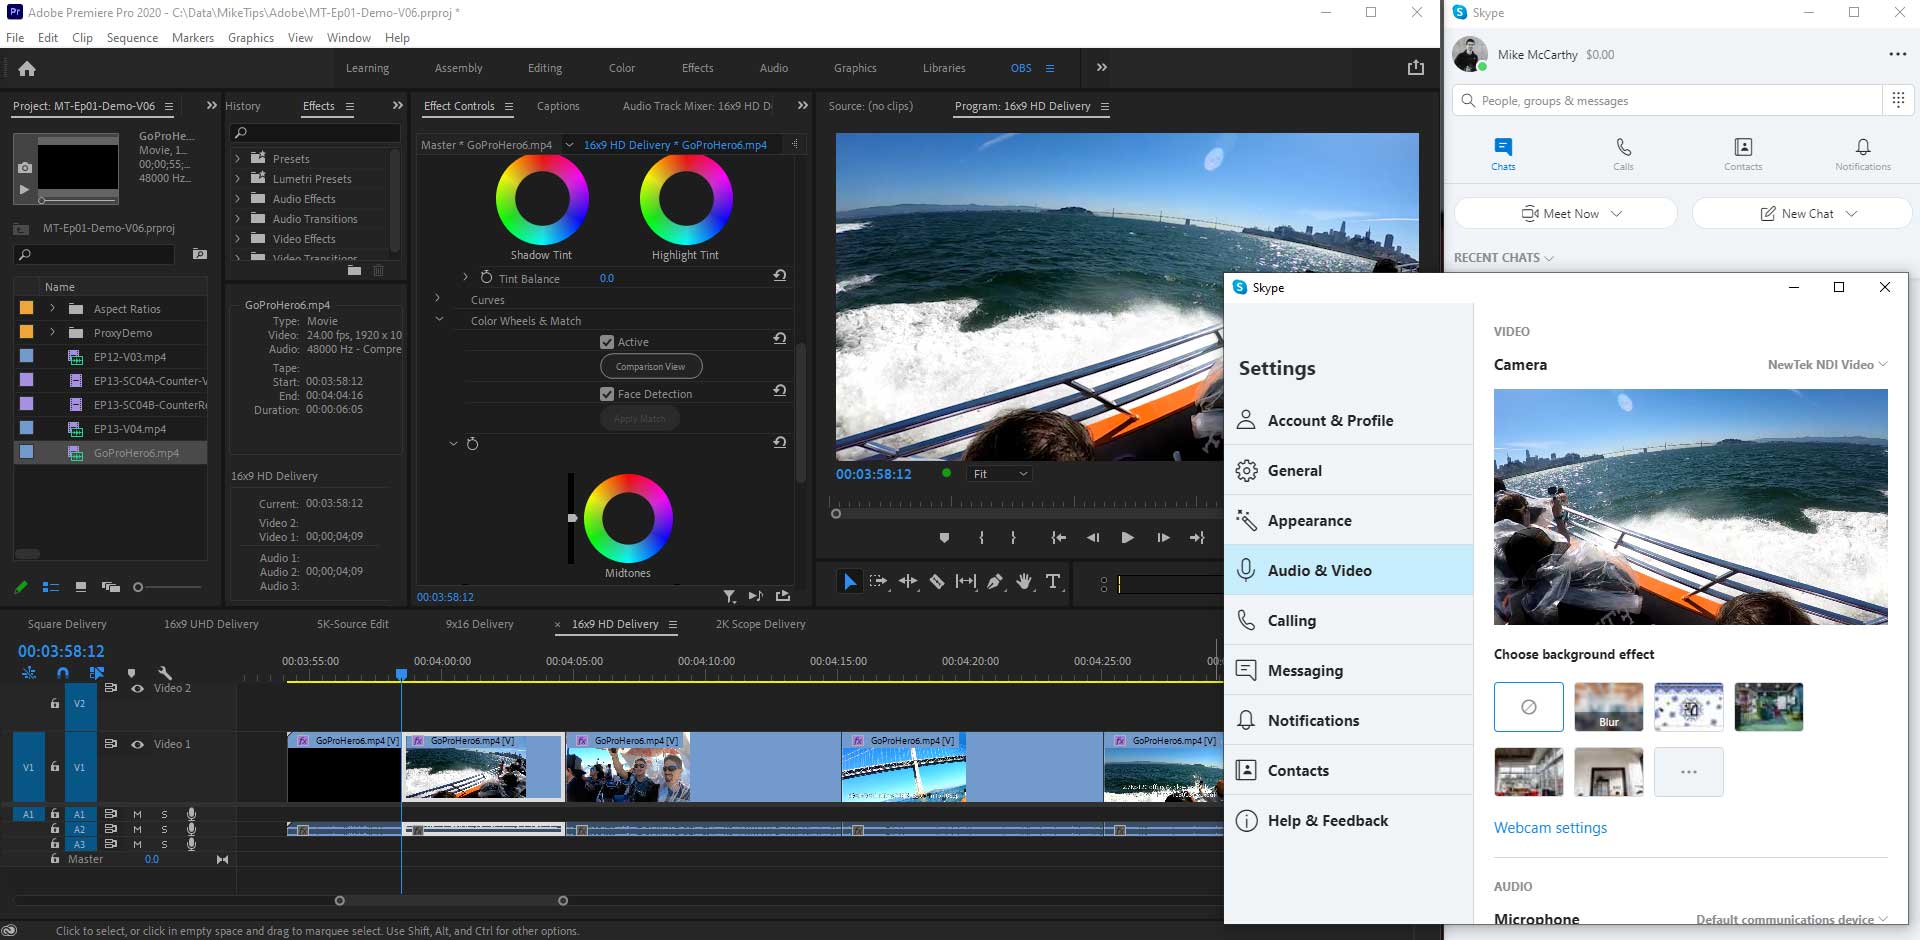This screenshot has width=1920, height=940.
Task: Toggle timeline Snap magnet icon
Action: pos(63,673)
